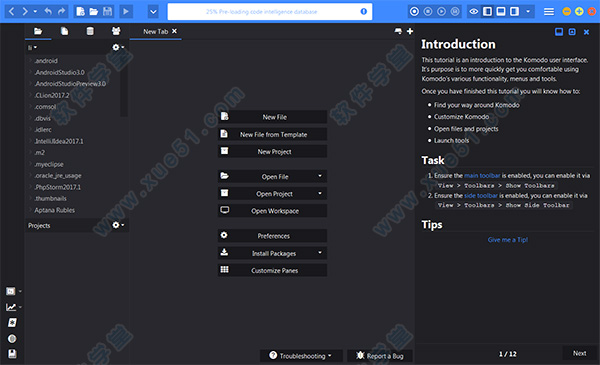This screenshot has height=365, width=600.
Task: Select the .PhpStorm2017.1 folder
Action: click(x=57, y=187)
